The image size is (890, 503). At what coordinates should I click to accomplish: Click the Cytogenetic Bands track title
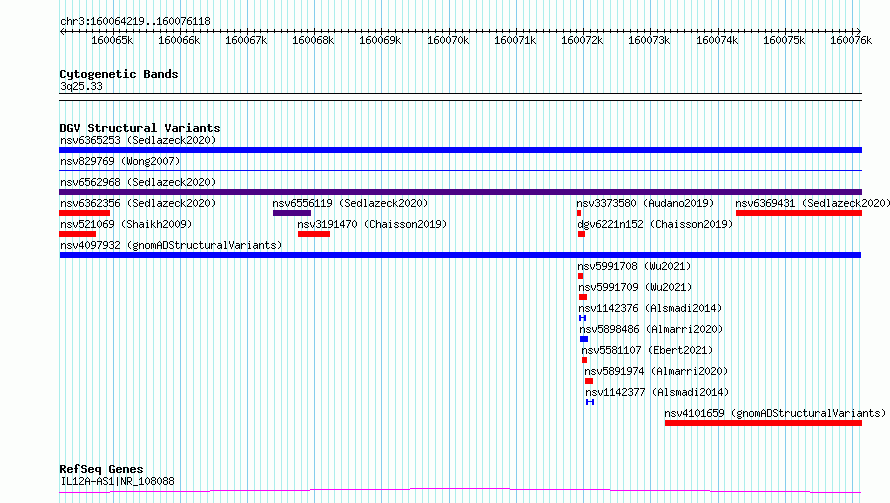point(119,74)
